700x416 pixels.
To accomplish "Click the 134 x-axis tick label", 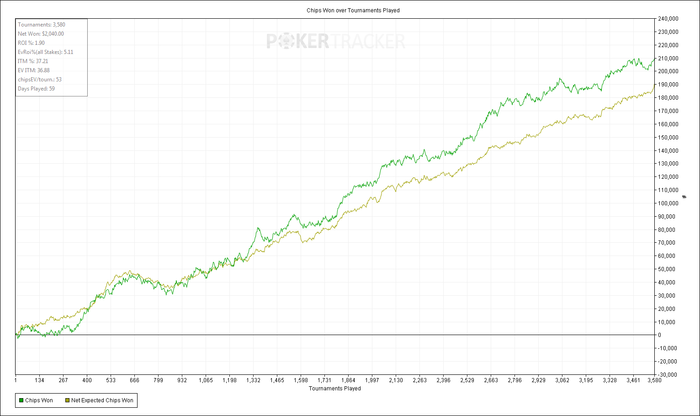I will coord(39,380).
